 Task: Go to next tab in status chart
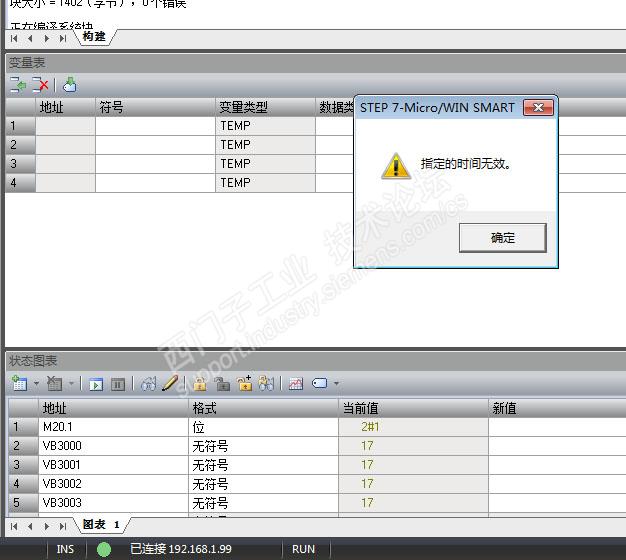47,526
